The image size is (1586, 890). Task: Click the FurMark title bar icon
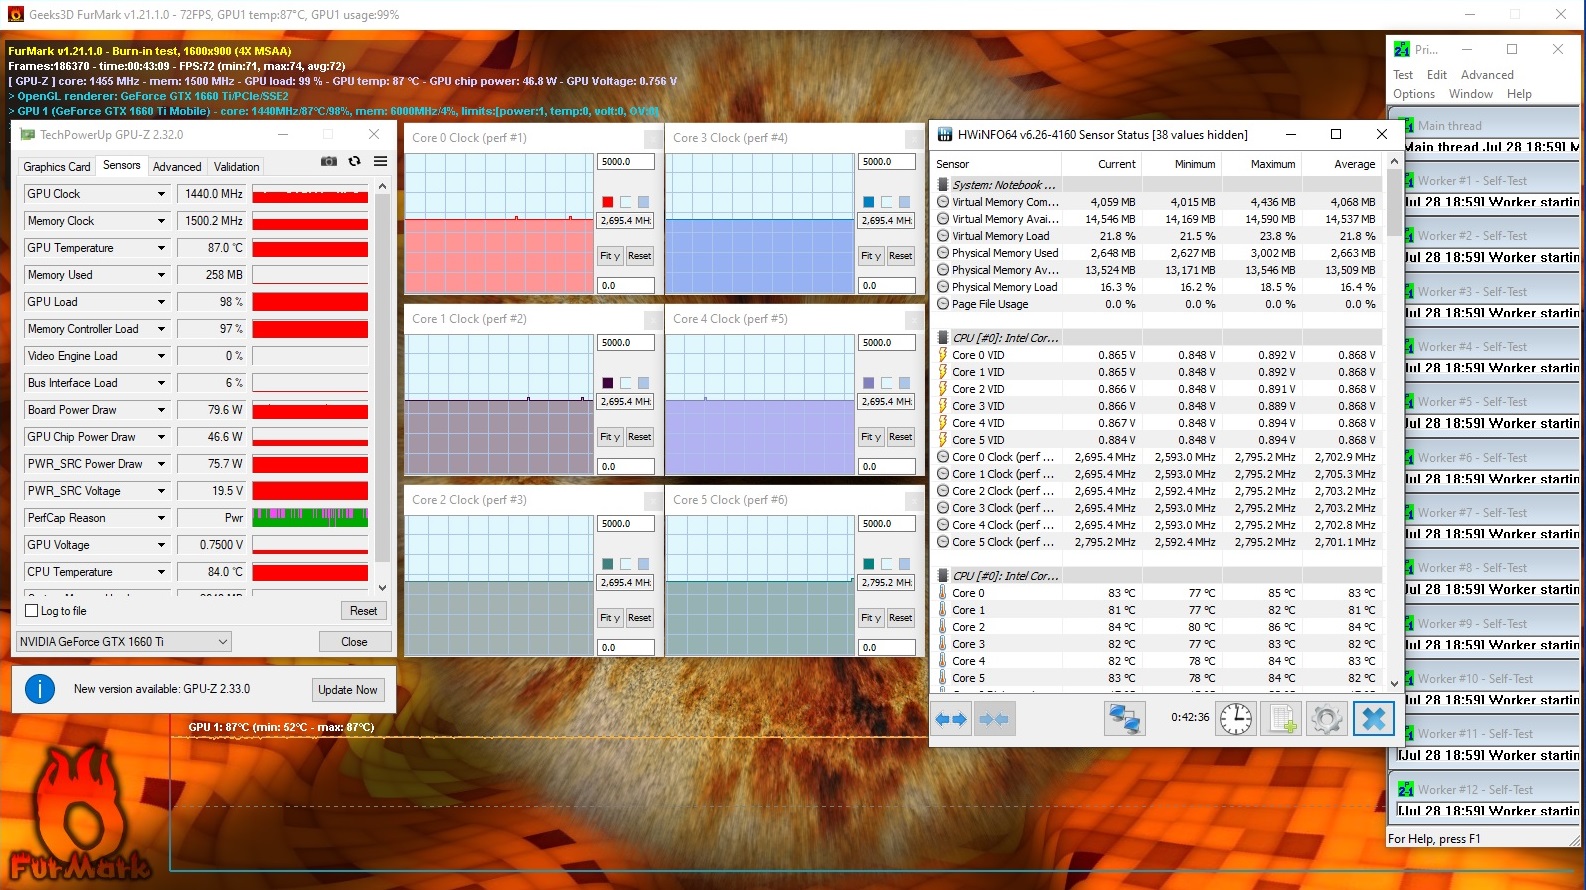(15, 14)
